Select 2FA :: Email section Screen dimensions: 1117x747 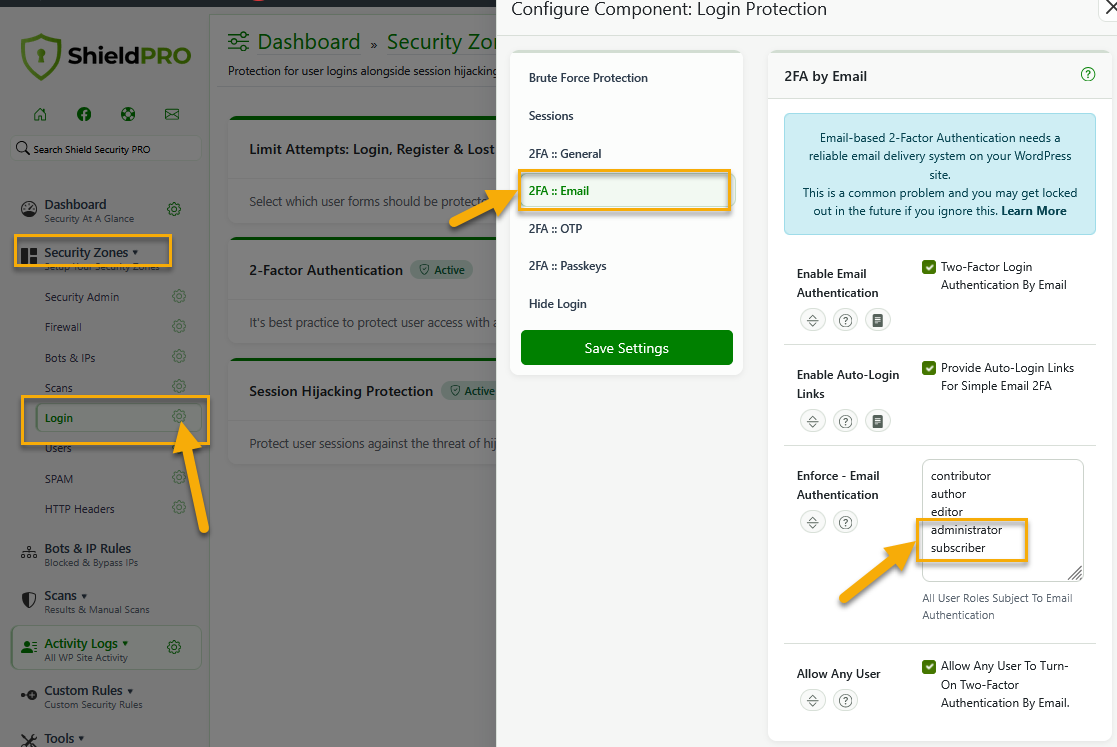coord(626,190)
